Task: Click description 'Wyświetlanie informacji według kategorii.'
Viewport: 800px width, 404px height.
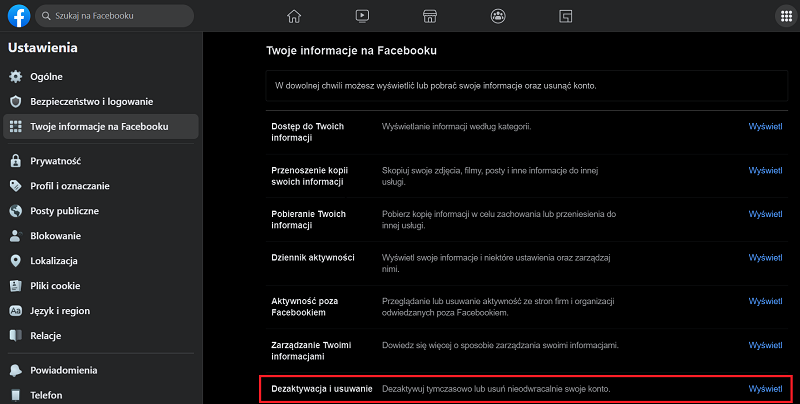Action: coord(457,127)
